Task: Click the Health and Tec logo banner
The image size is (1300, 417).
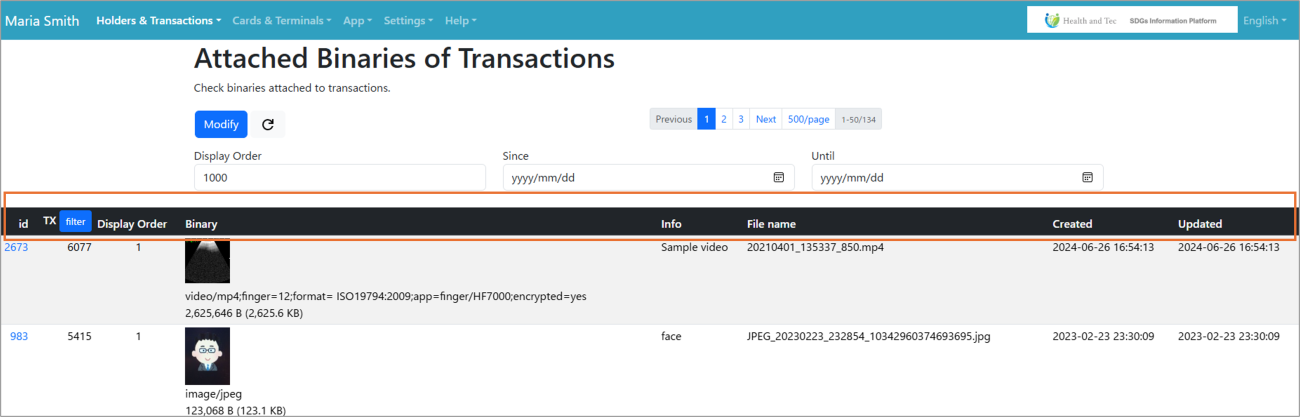Action: point(1130,20)
